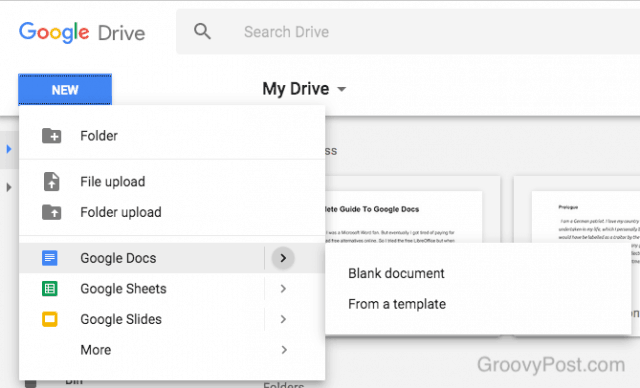
Task: Select From a template option
Action: (397, 304)
